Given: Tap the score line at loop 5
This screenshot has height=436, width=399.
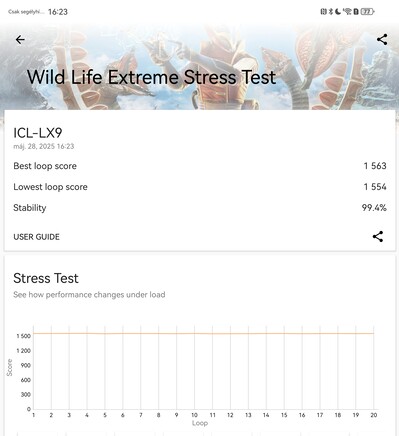Looking at the screenshot, I should (105, 333).
